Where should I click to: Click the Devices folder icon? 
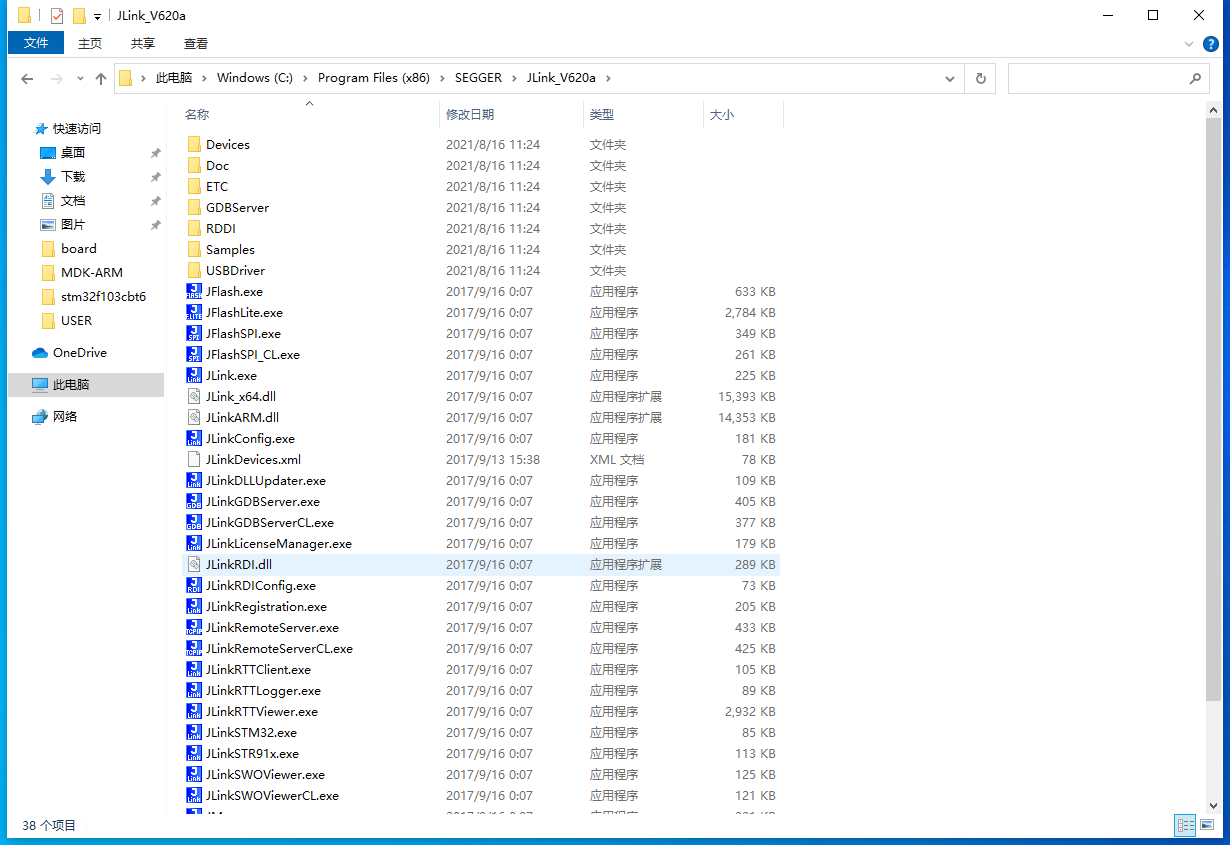pyautogui.click(x=194, y=145)
